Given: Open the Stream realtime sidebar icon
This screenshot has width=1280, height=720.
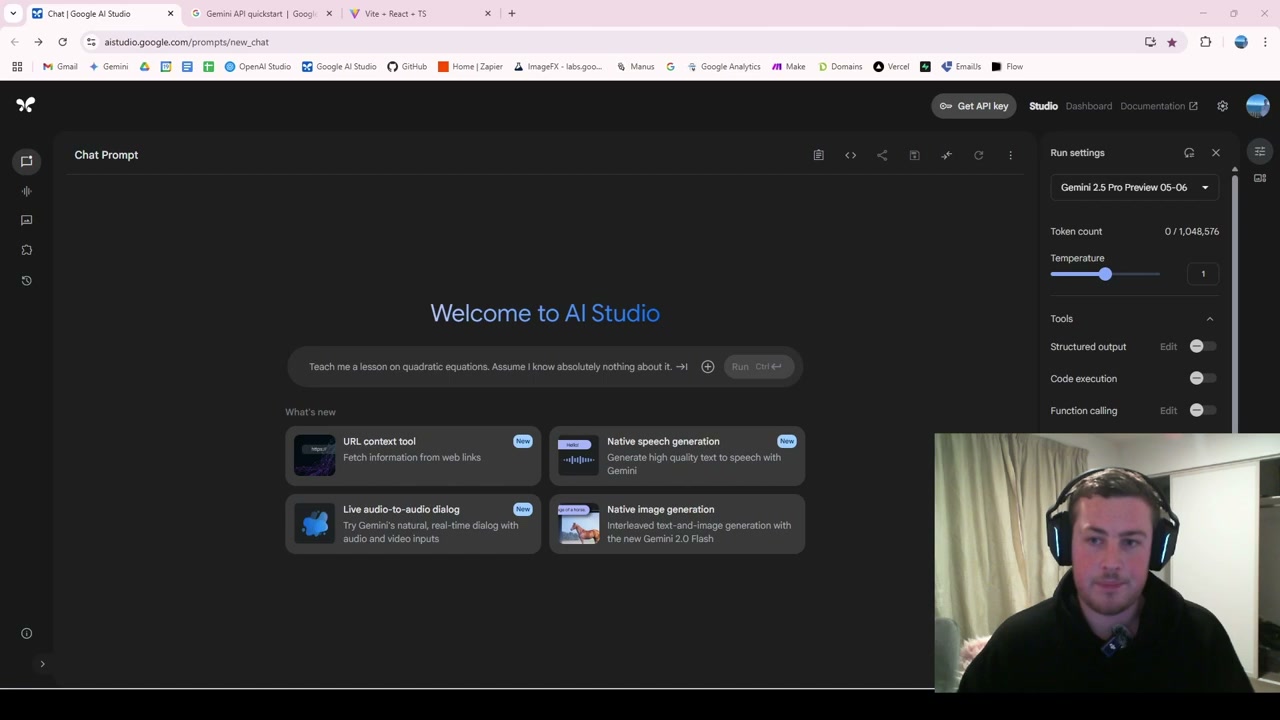Looking at the screenshot, I should coord(27,191).
